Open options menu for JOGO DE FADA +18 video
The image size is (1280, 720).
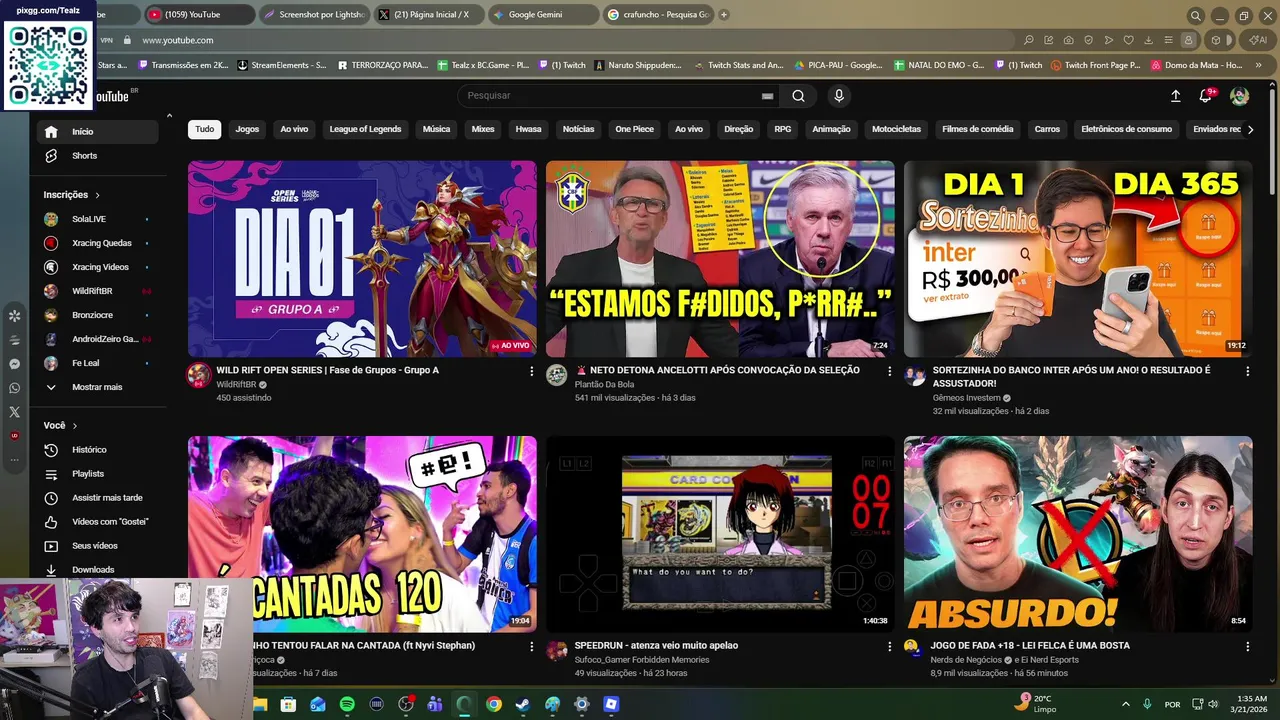[1247, 646]
